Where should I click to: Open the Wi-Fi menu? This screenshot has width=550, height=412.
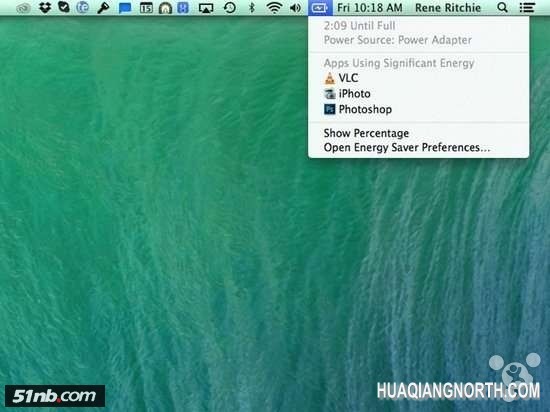click(x=274, y=7)
